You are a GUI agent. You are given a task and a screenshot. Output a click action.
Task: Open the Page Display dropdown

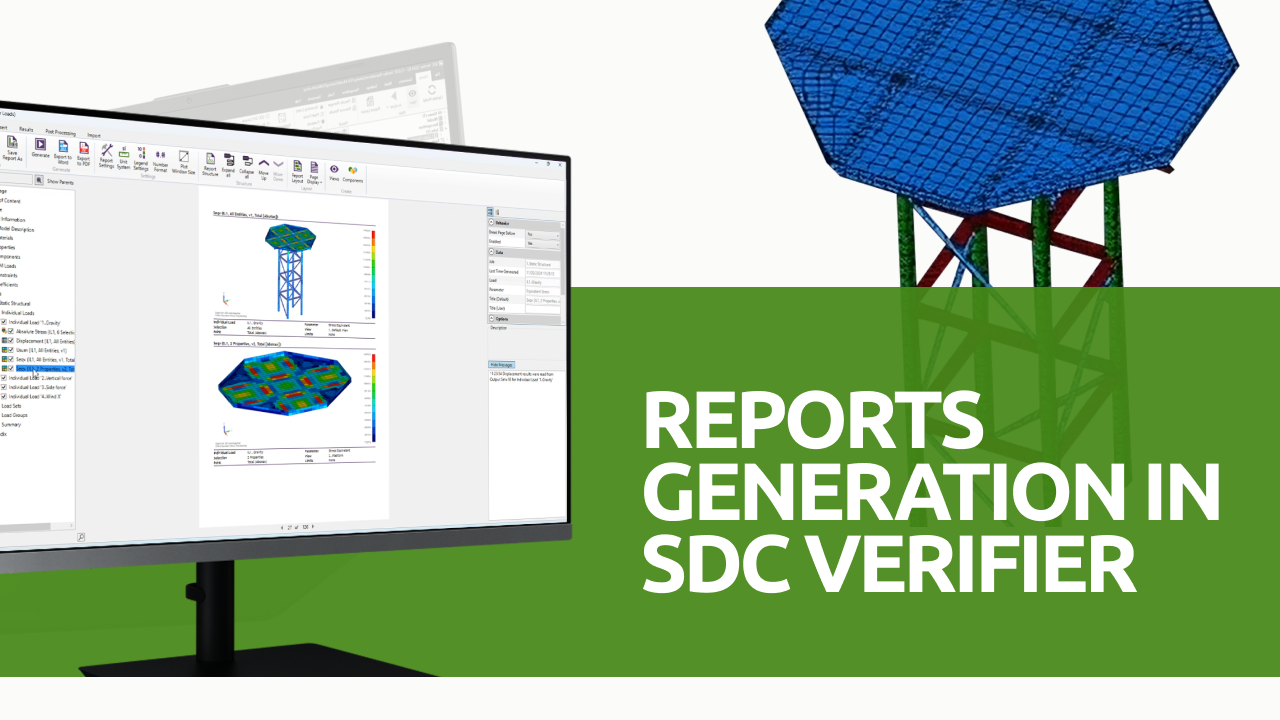point(313,172)
